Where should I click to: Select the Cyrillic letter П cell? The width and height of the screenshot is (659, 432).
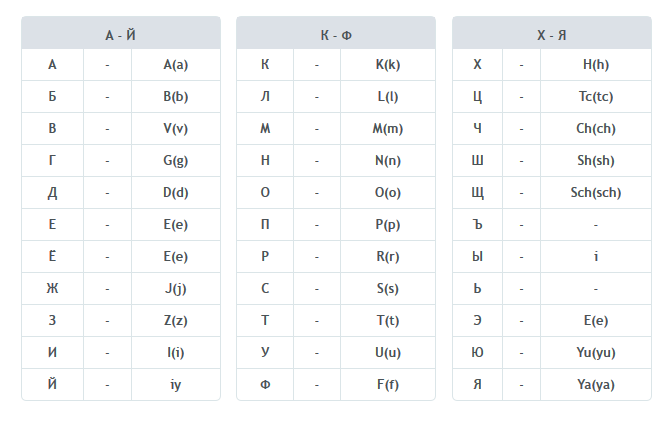point(265,225)
